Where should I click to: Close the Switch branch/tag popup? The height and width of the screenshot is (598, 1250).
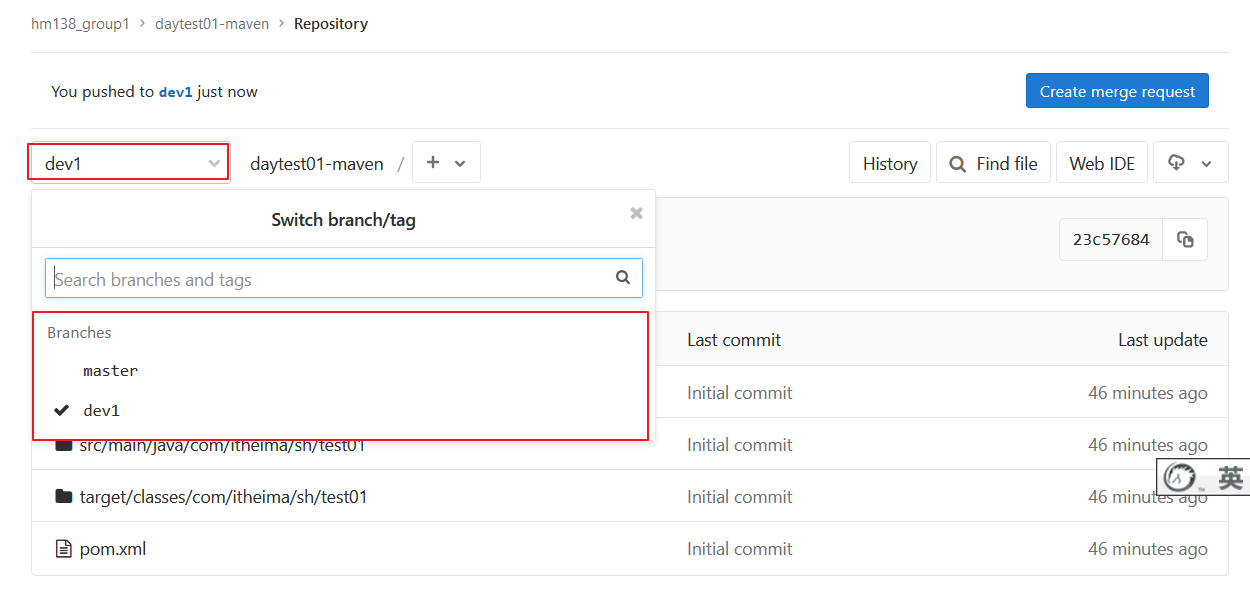(x=636, y=213)
